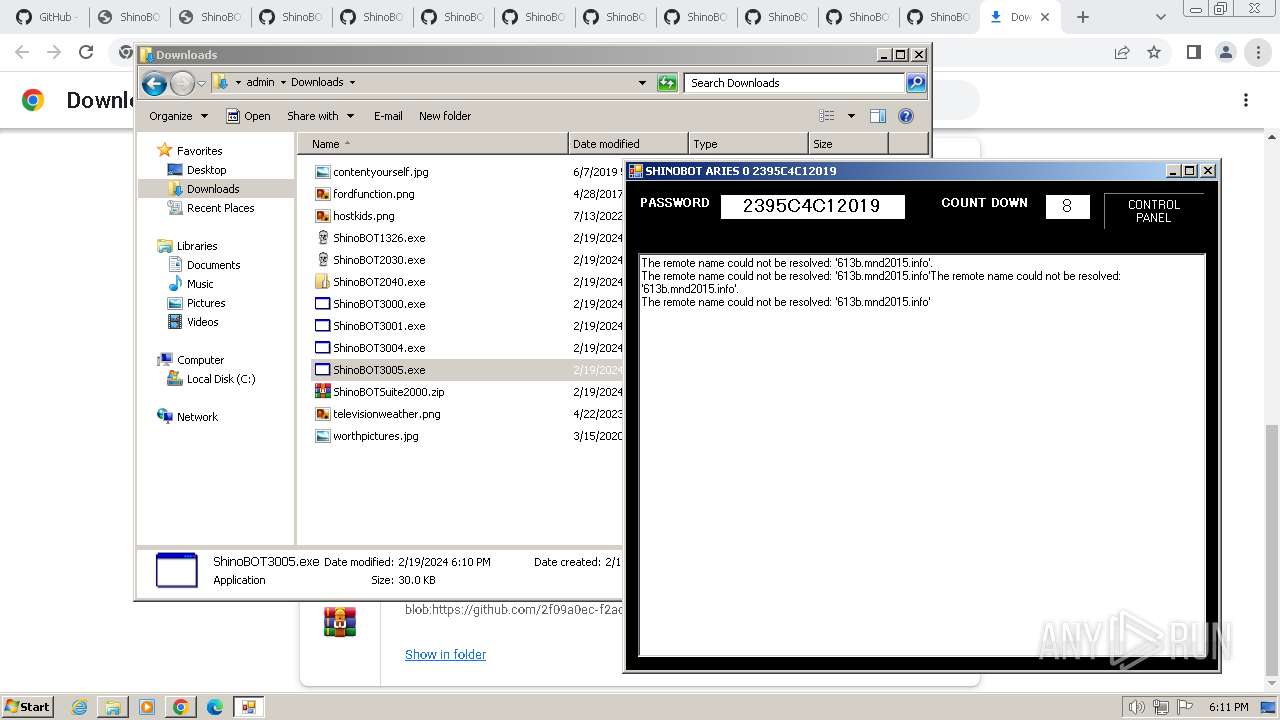Click Open in the Explorer toolbar

[x=248, y=116]
